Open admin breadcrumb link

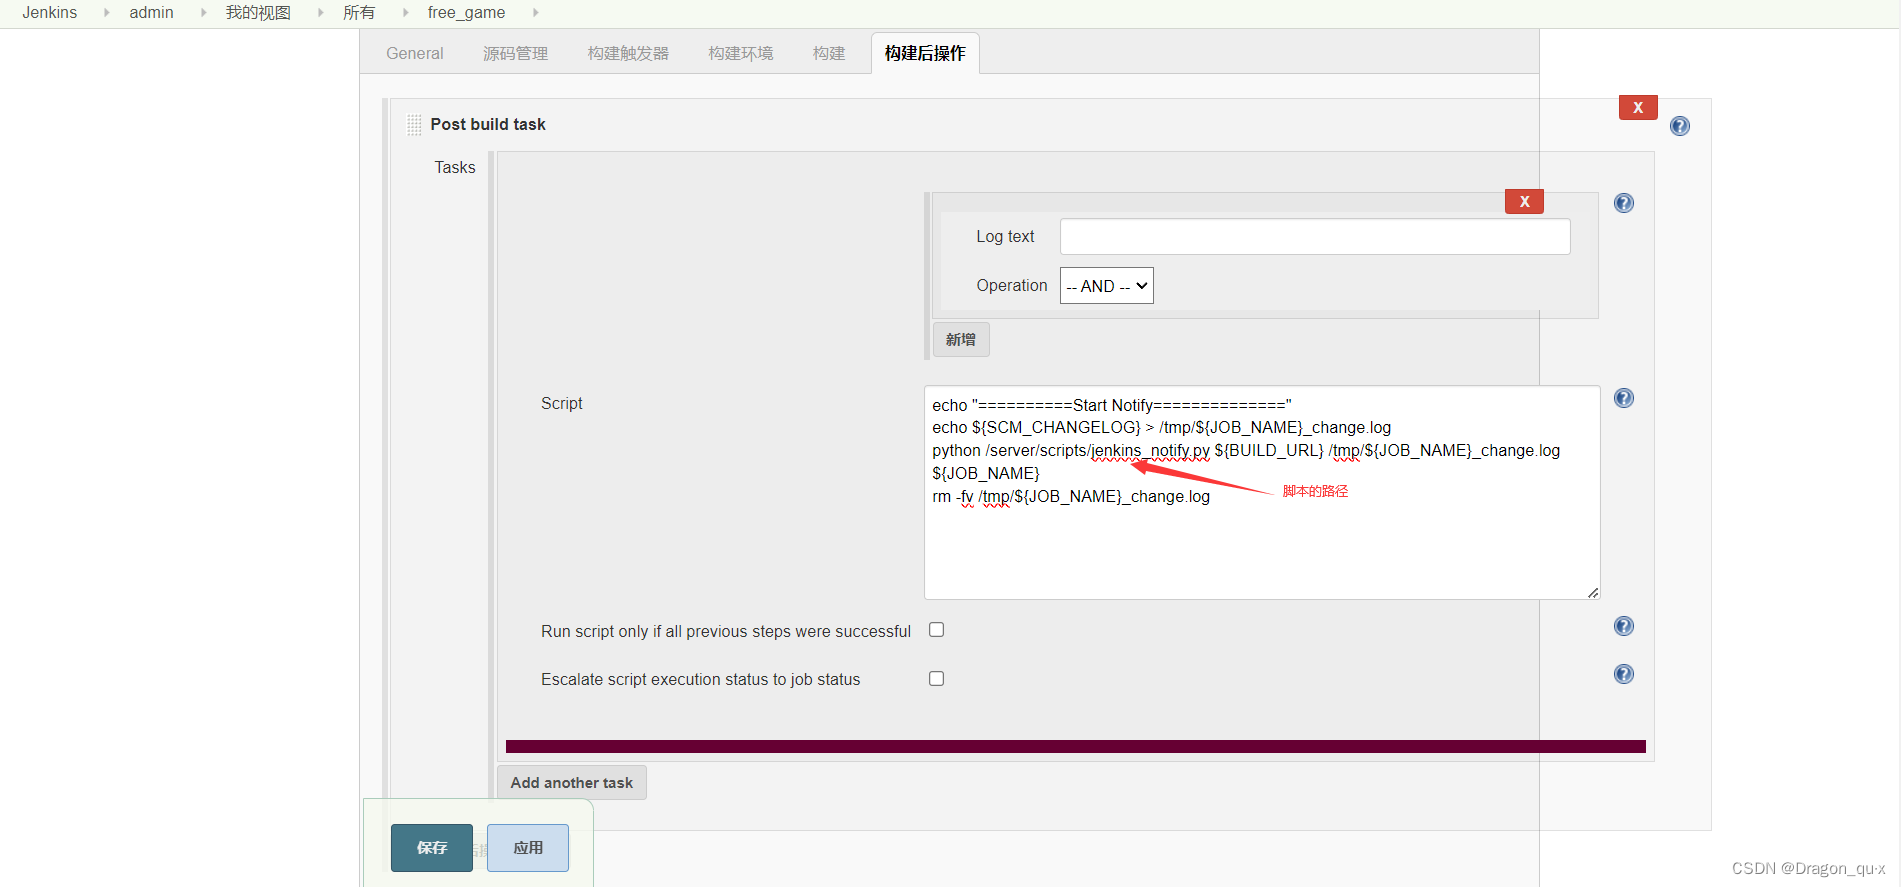[x=151, y=13]
